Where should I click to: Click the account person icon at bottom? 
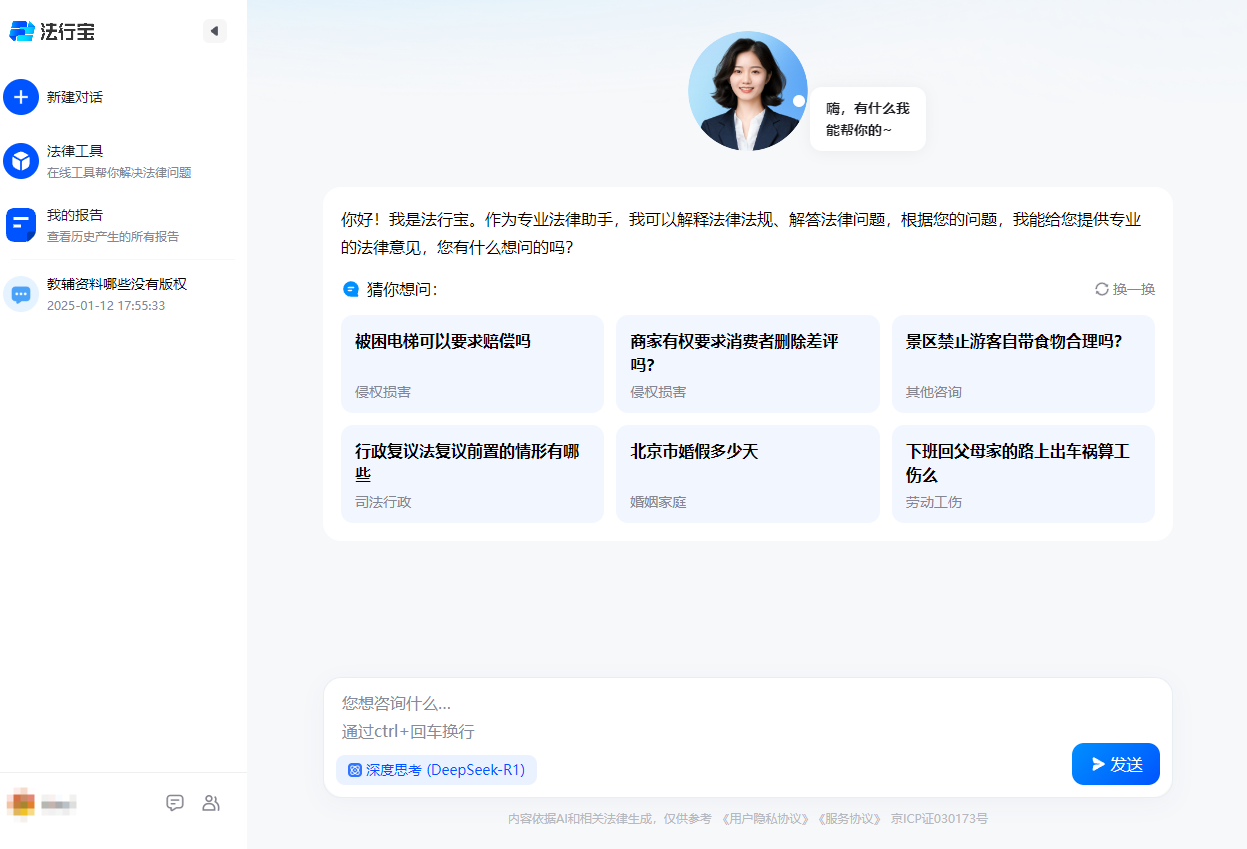211,803
